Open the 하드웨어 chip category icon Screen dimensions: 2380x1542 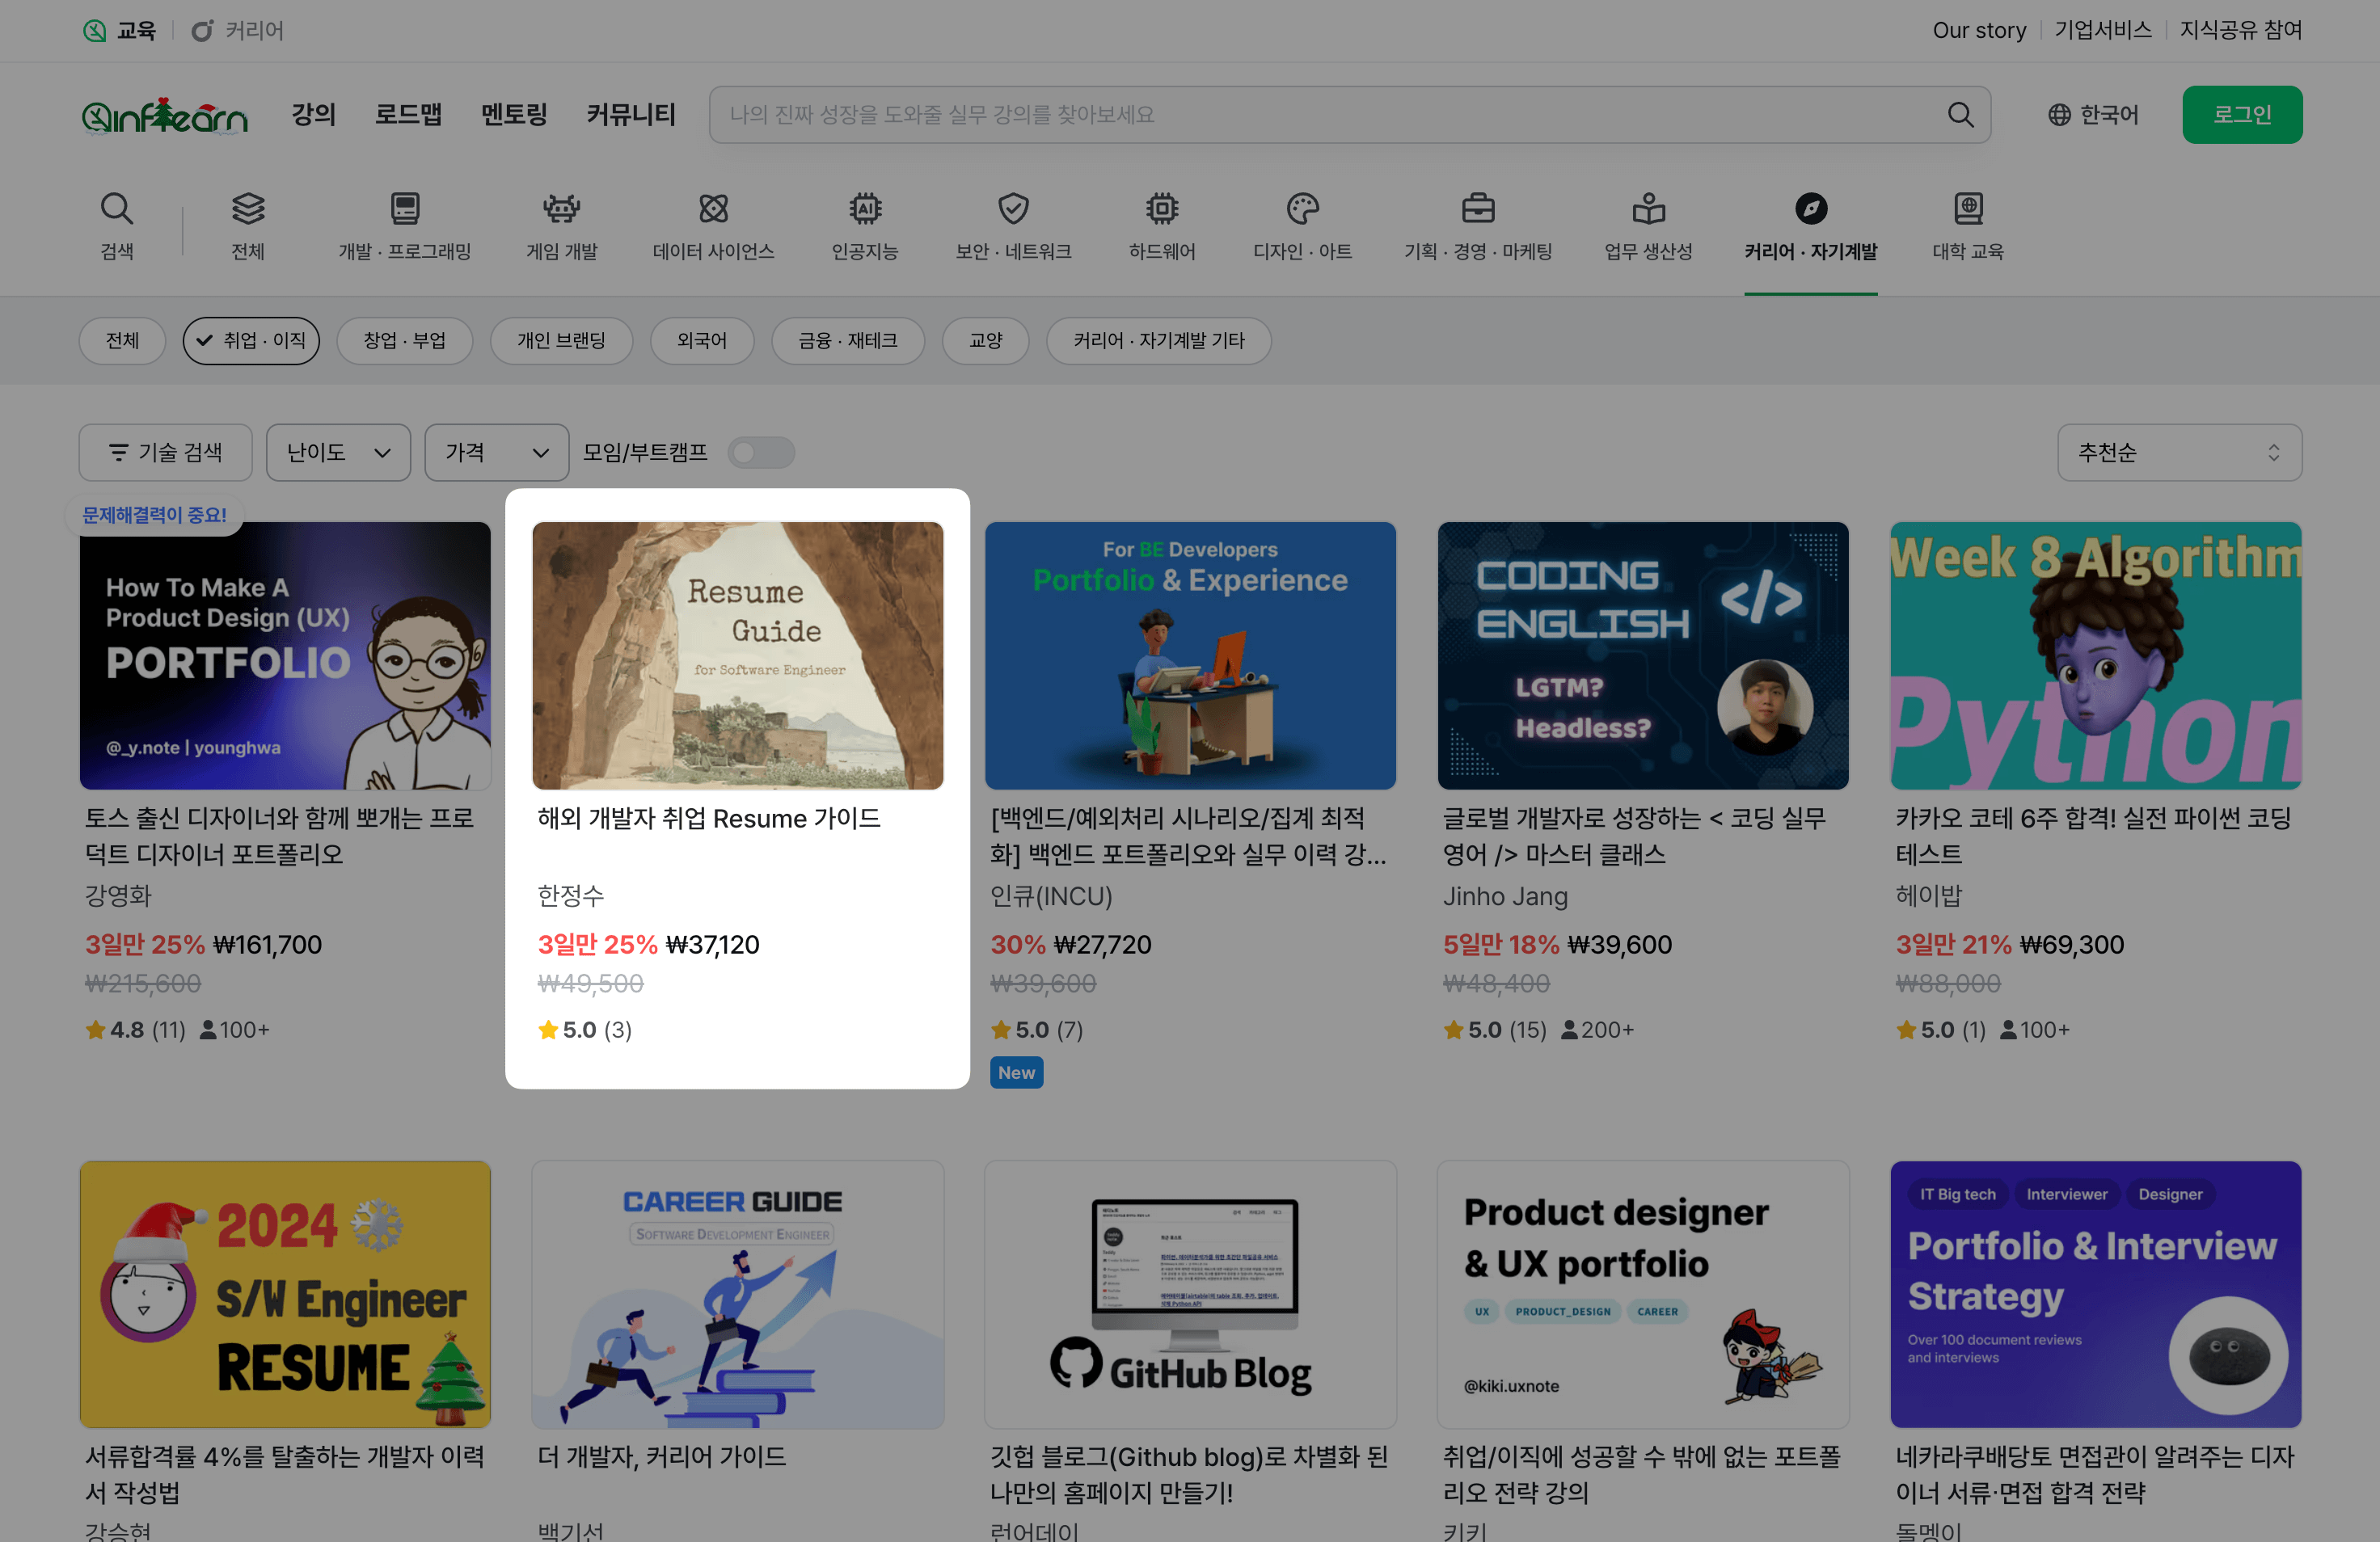point(1161,209)
